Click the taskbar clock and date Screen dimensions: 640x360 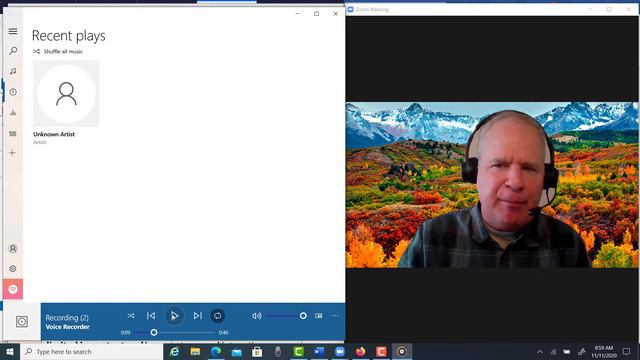tap(604, 351)
